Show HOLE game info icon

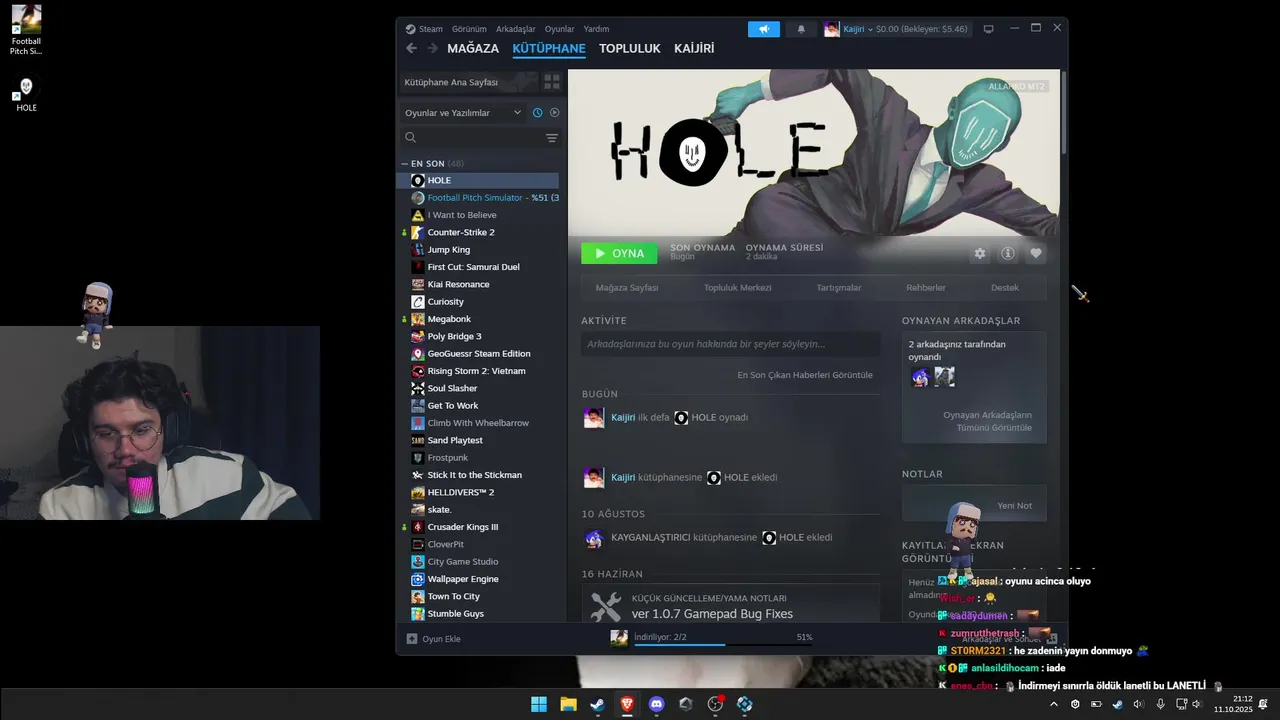1008,254
